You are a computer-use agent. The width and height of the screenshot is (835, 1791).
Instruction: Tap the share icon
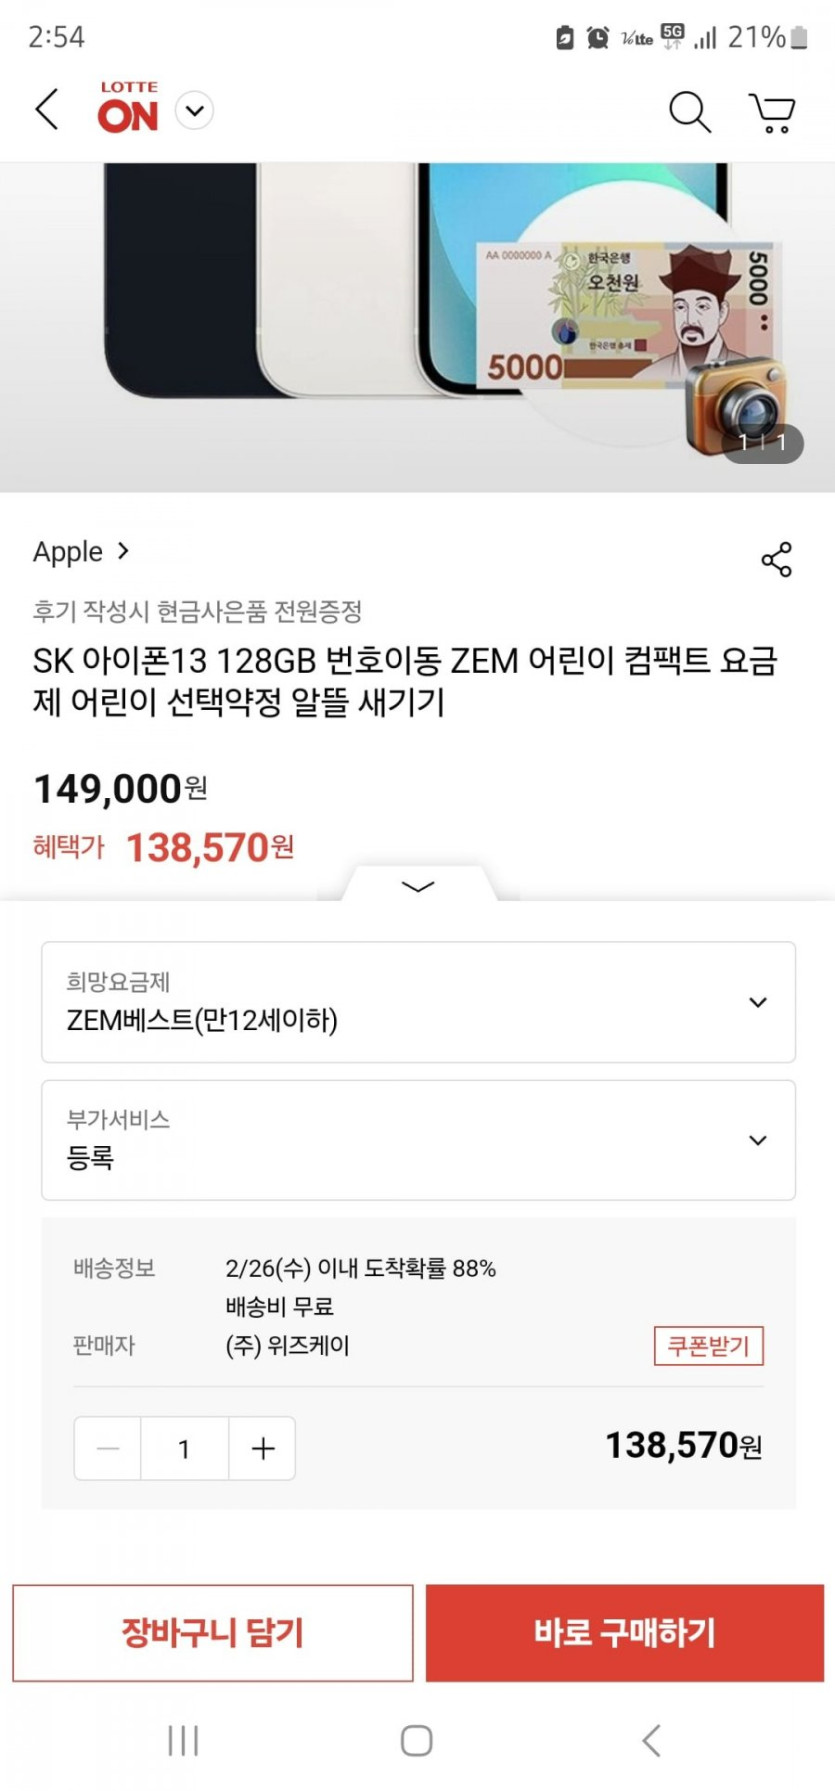click(776, 560)
